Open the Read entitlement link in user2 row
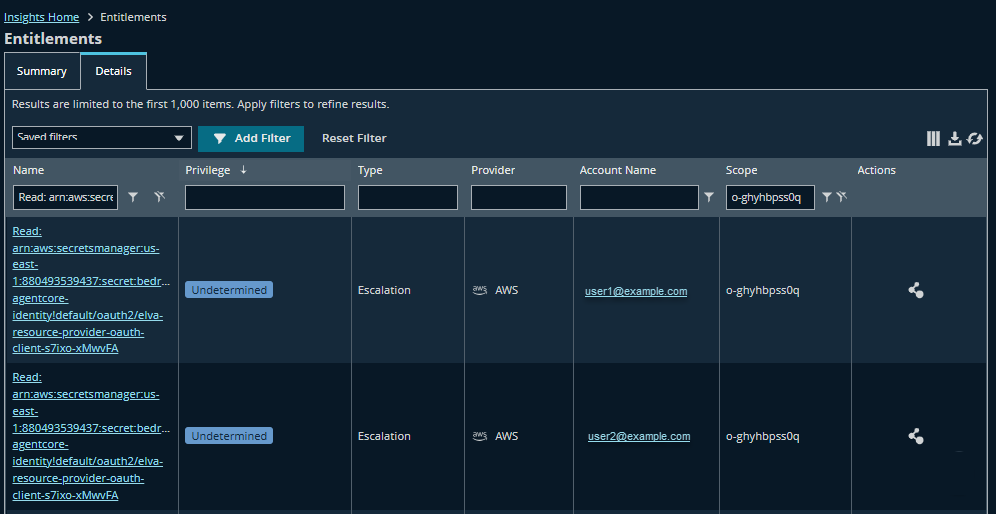996x514 pixels. (89, 436)
